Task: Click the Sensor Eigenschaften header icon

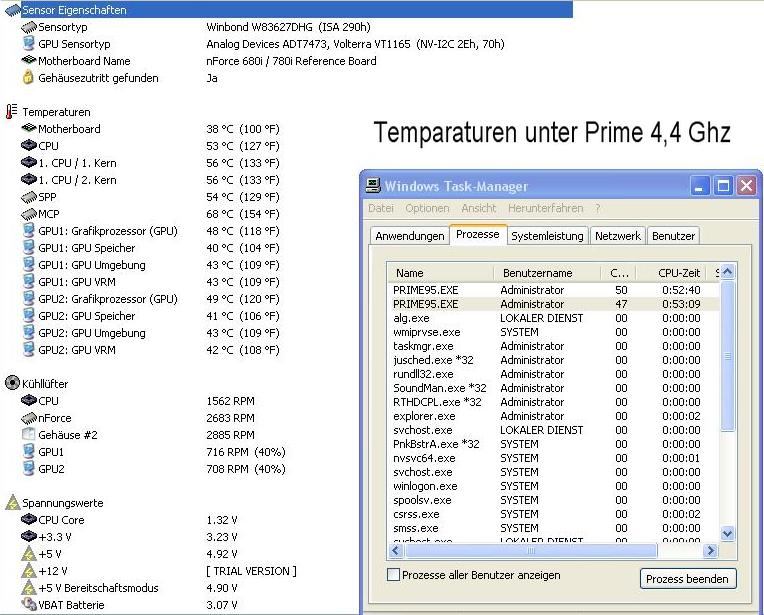Action: (x=13, y=10)
